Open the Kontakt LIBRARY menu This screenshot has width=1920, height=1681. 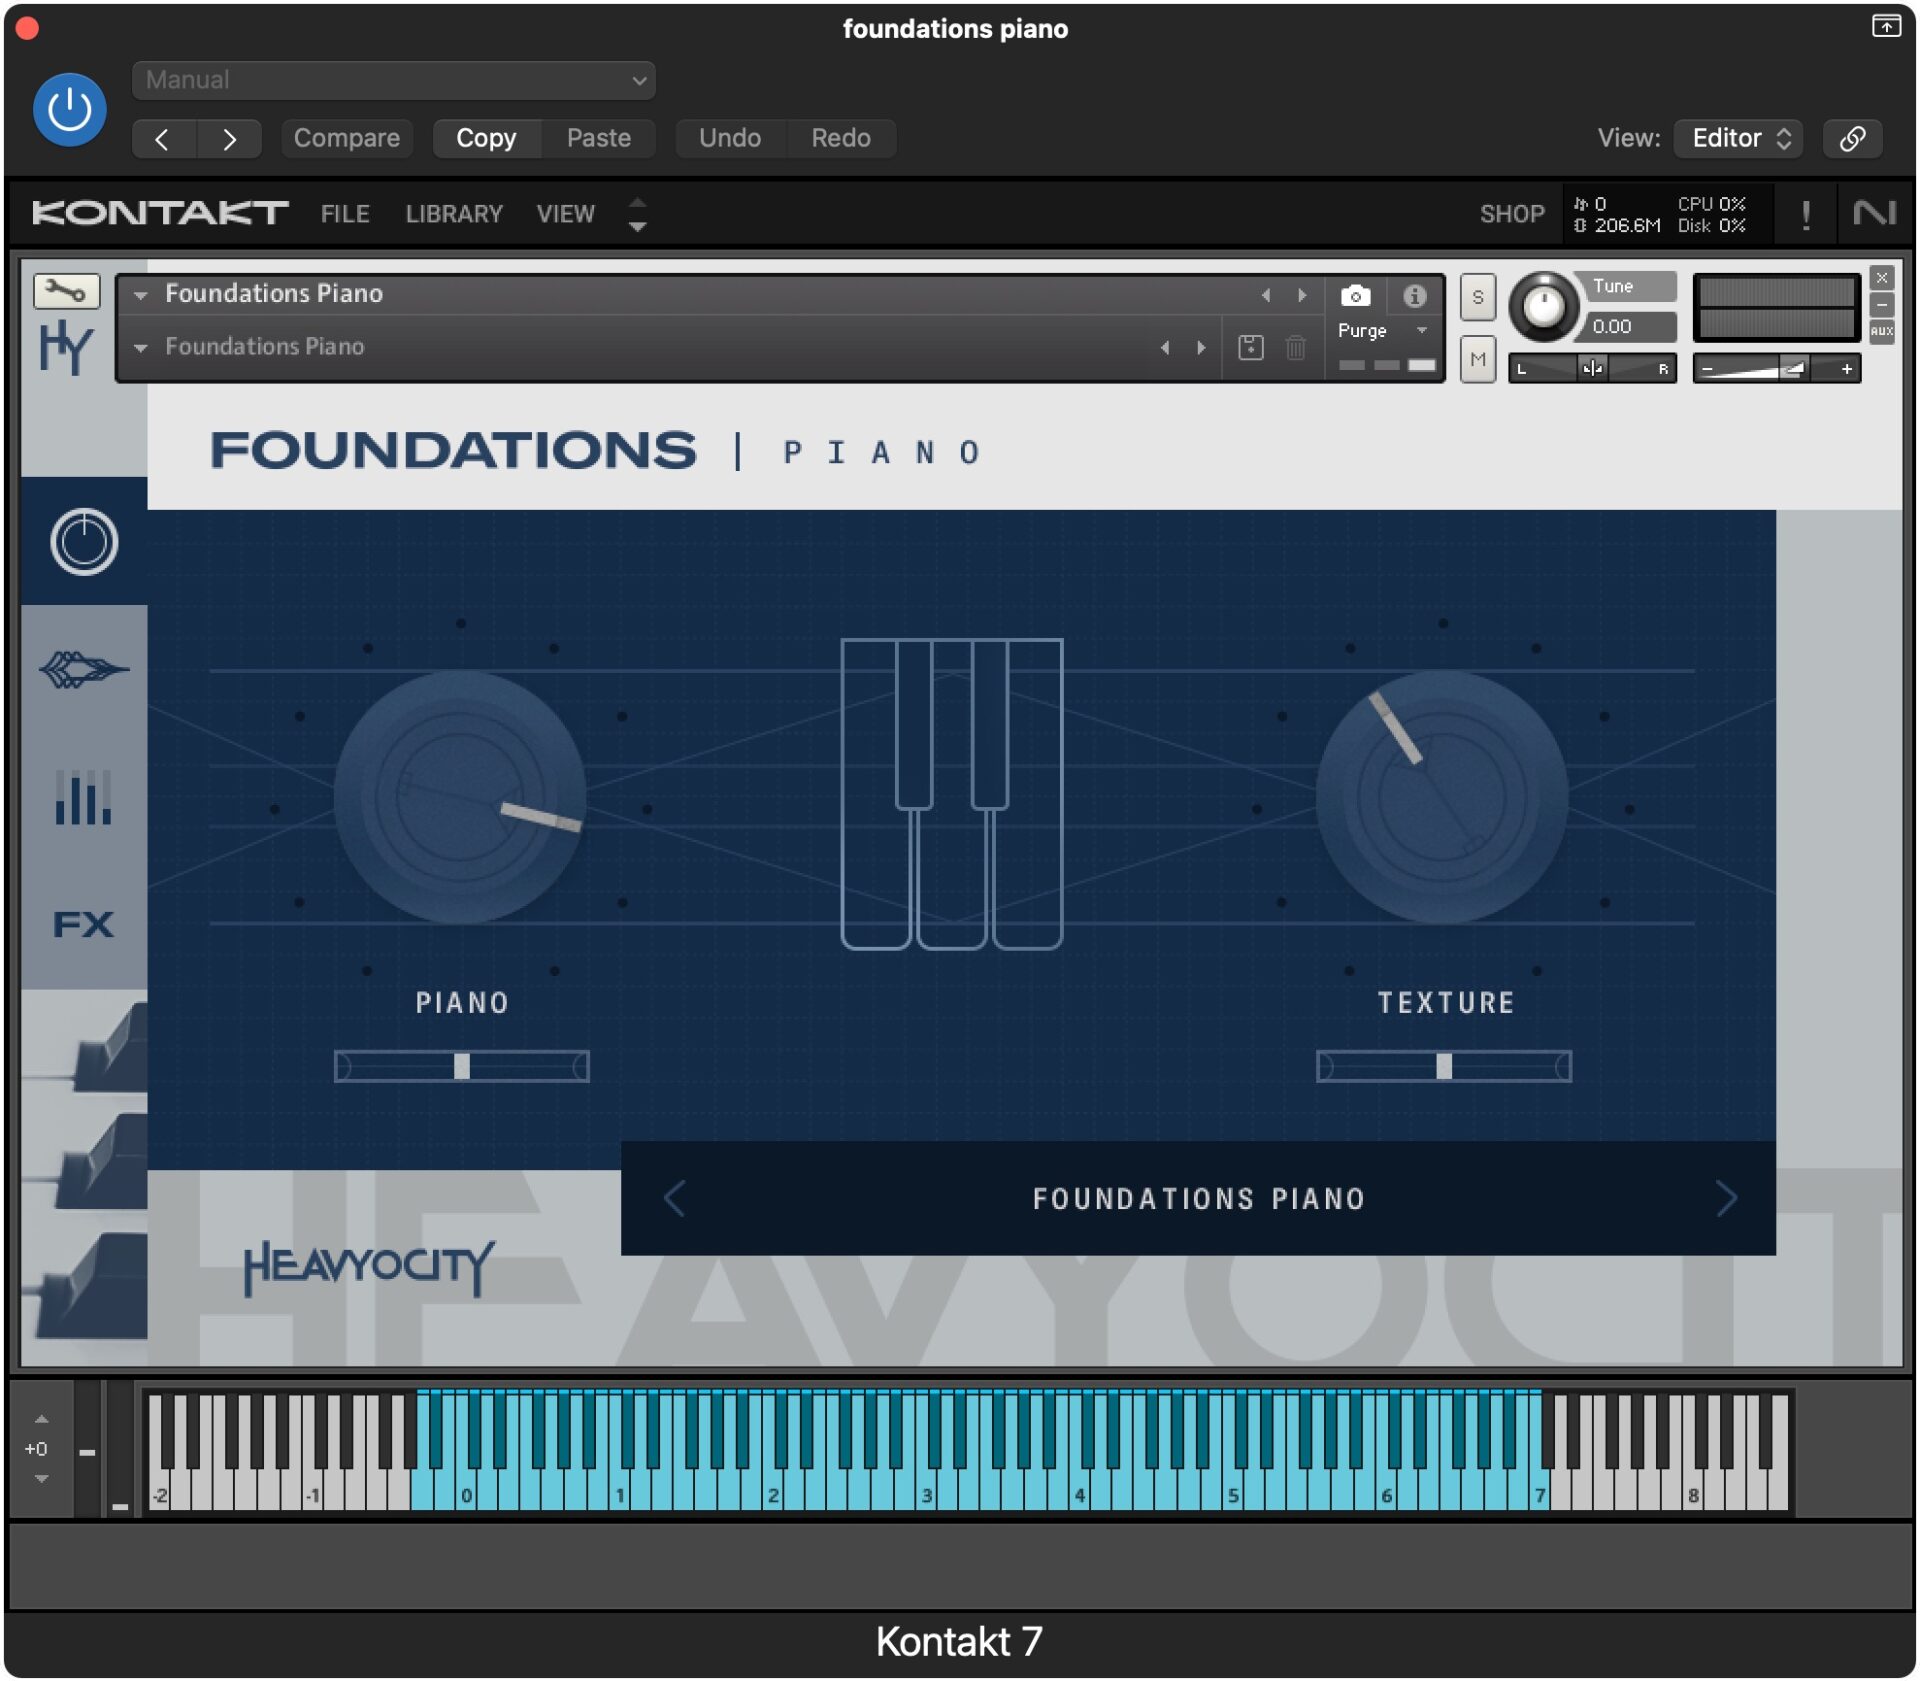coord(454,213)
